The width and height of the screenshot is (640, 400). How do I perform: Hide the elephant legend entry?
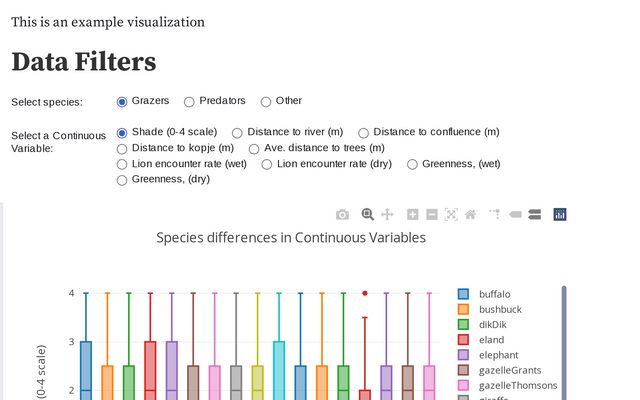[498, 354]
